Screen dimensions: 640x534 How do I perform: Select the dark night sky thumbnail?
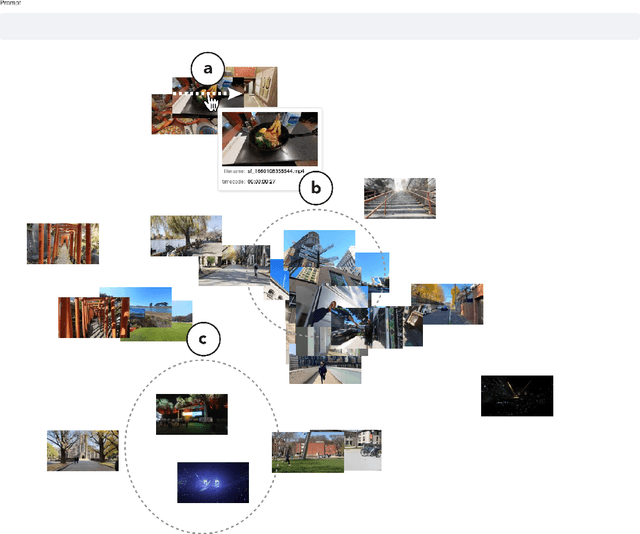[x=517, y=396]
